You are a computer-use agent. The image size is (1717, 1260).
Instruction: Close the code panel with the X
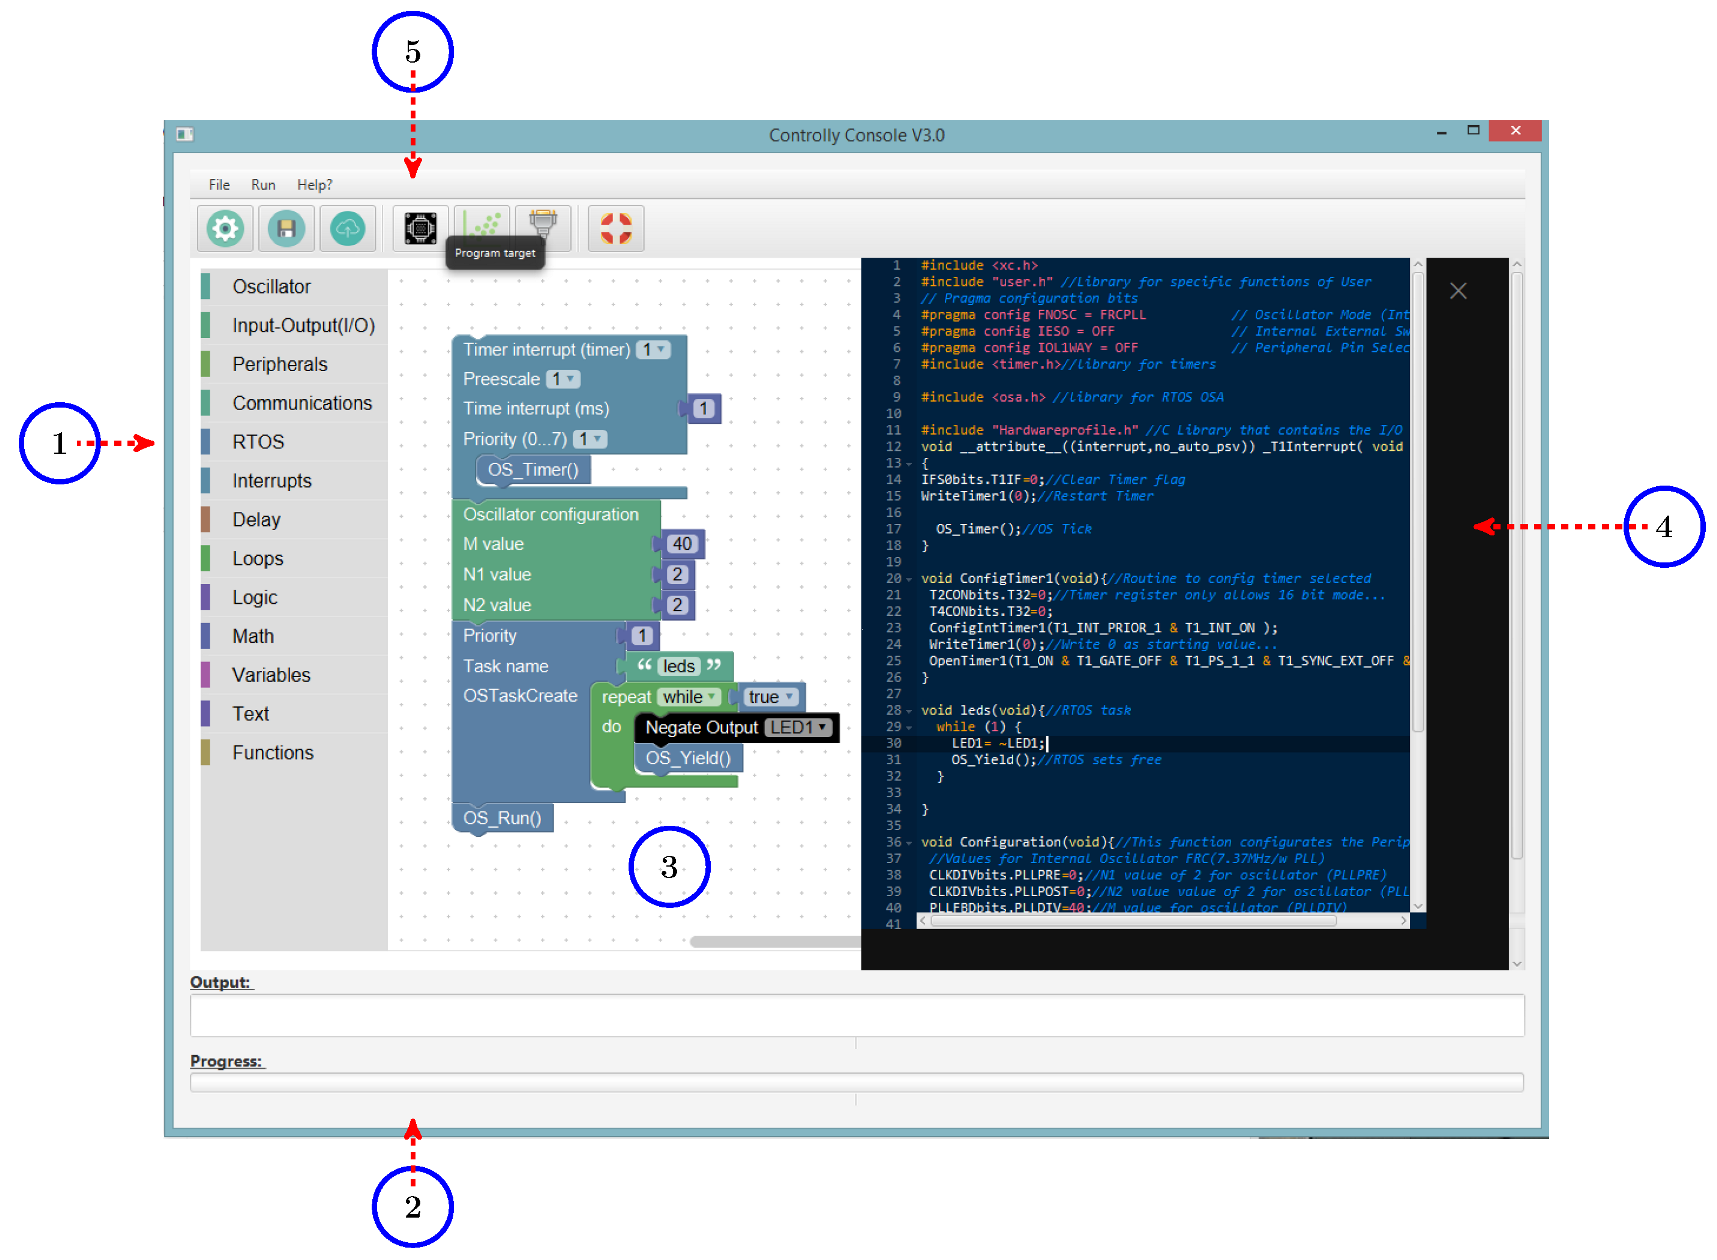(1458, 291)
